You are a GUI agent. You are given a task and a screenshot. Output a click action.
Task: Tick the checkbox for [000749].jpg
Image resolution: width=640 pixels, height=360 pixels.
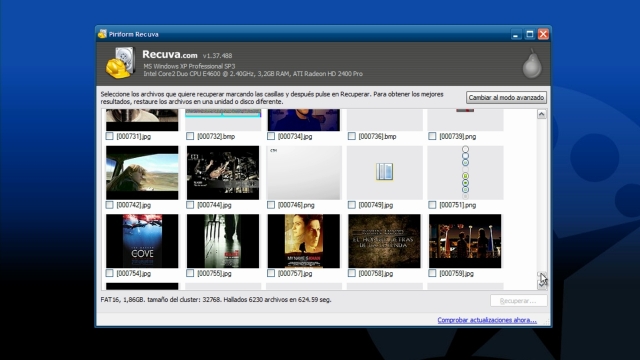tap(352, 204)
